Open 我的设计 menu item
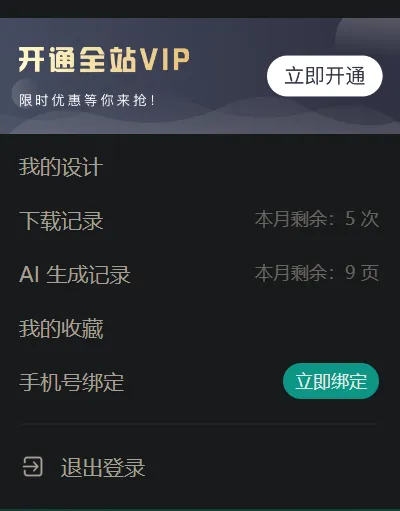The width and height of the screenshot is (400, 511). click(x=61, y=167)
